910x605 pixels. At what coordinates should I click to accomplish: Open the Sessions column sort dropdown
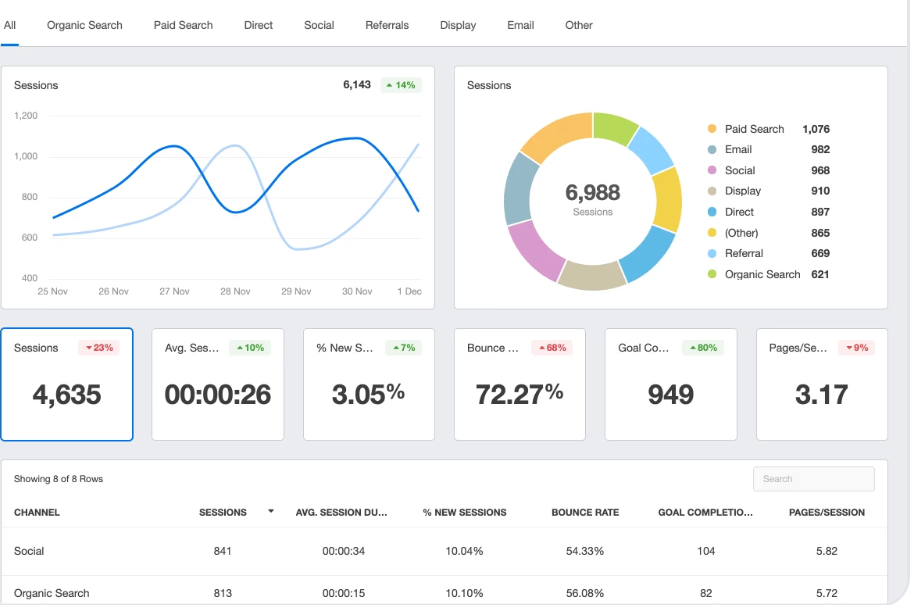coord(270,512)
